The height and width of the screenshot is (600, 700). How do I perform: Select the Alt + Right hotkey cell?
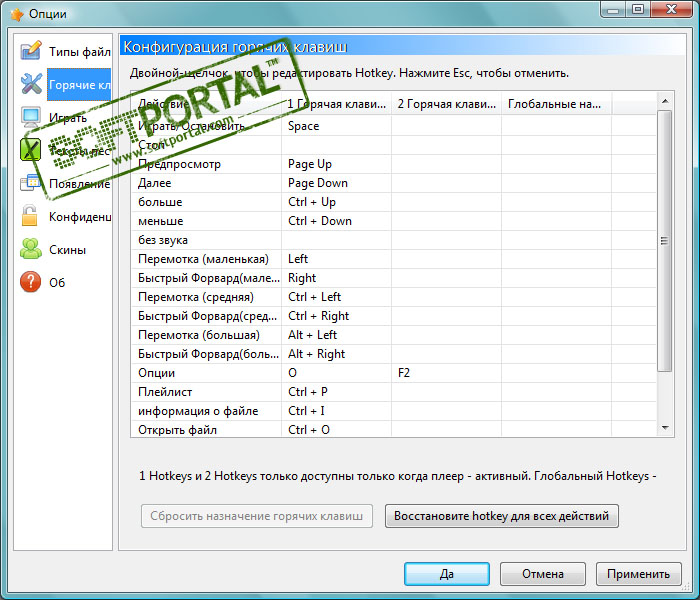tap(337, 354)
